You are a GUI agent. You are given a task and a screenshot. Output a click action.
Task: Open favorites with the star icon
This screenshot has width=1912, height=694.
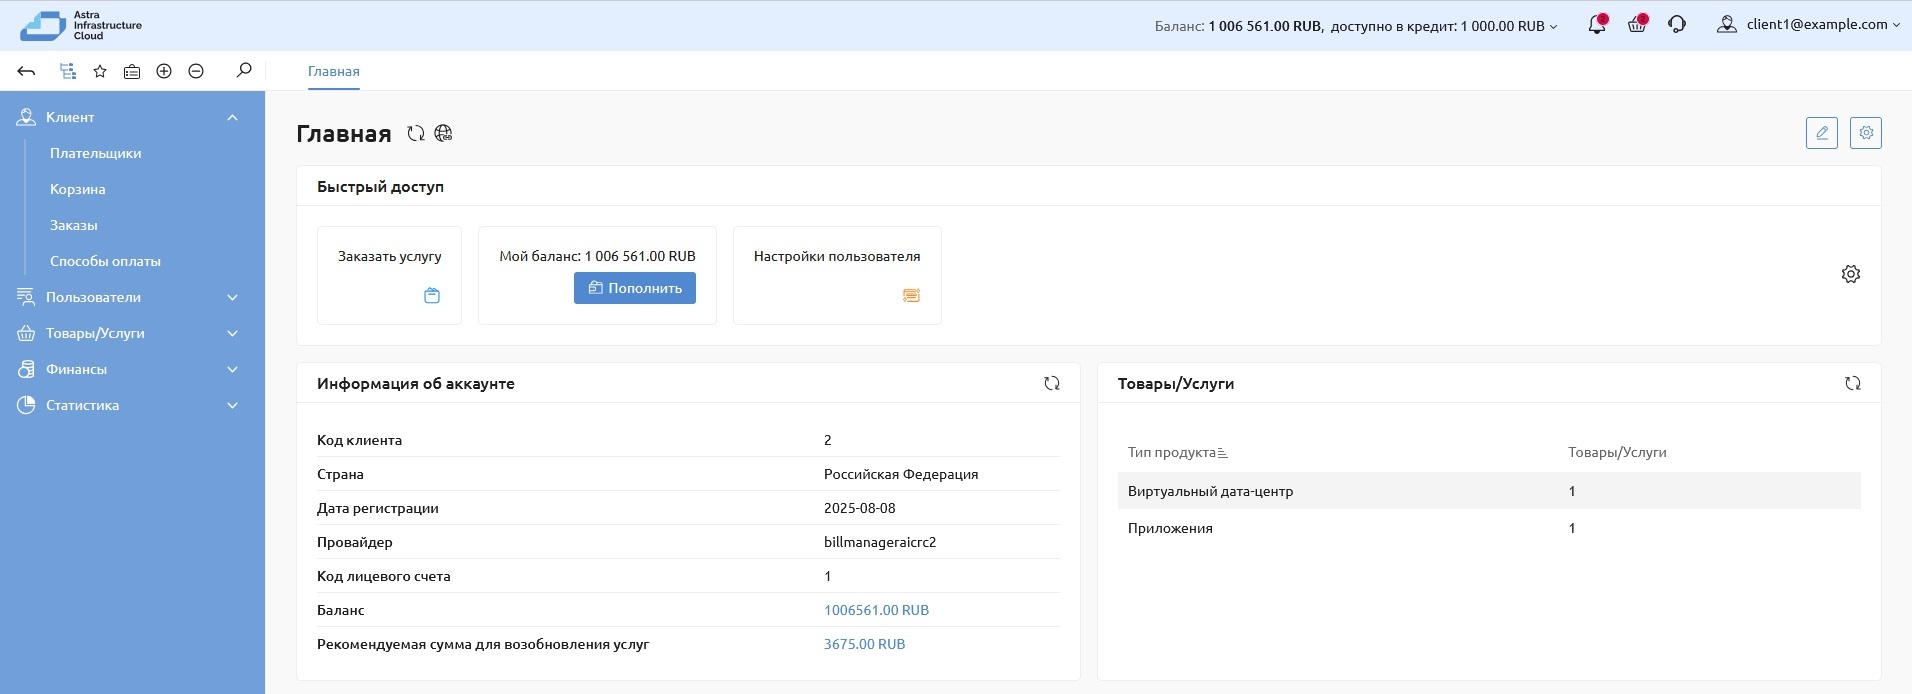tap(100, 71)
